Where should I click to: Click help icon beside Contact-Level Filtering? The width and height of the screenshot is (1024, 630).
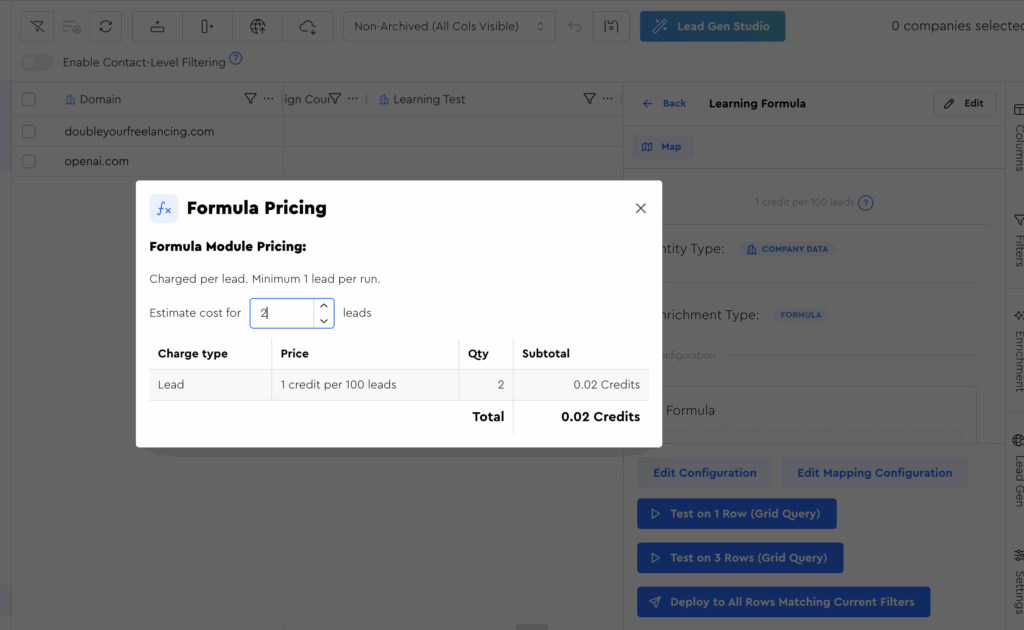(x=236, y=59)
